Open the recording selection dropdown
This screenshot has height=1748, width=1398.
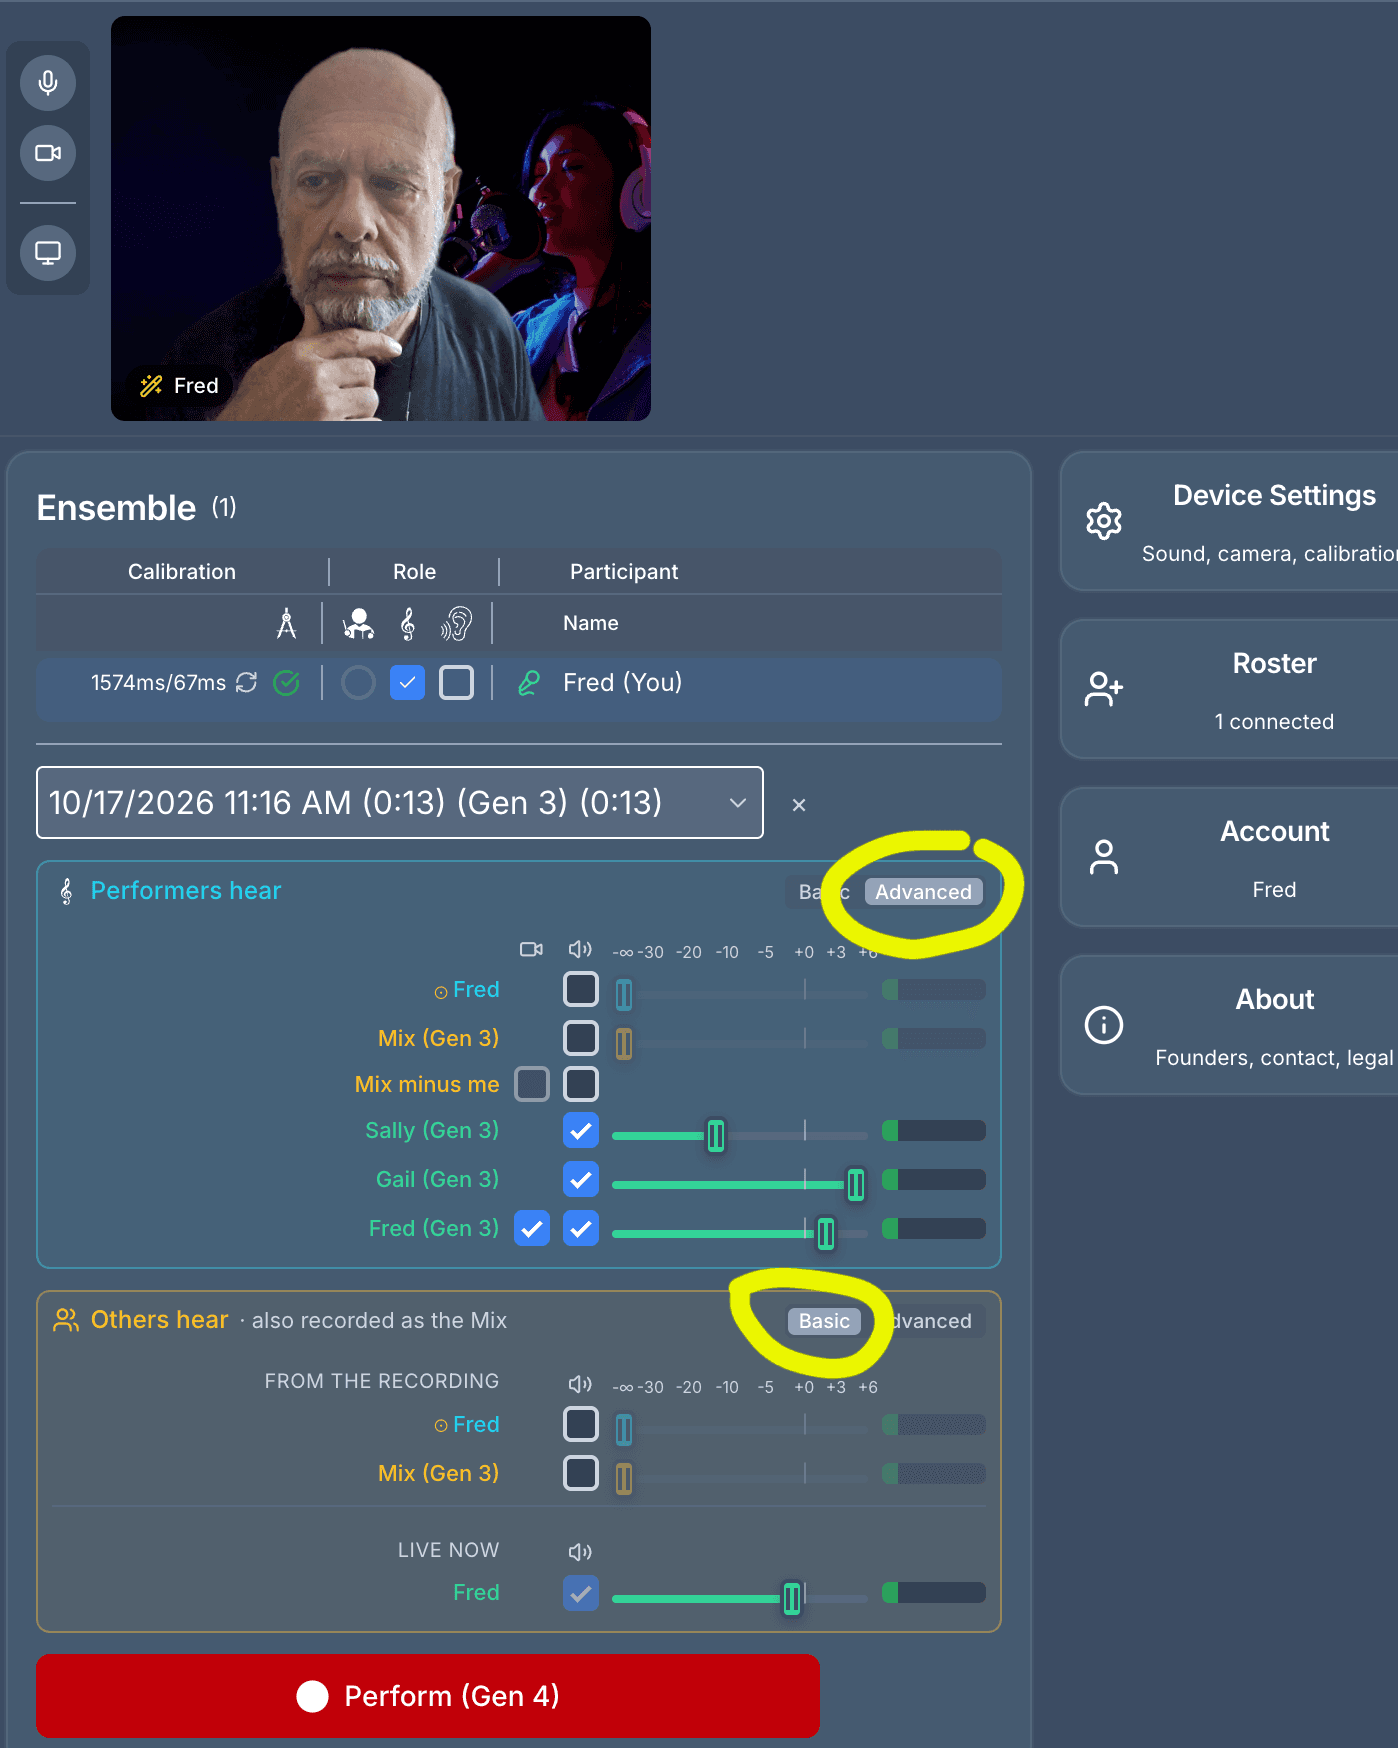tap(400, 802)
